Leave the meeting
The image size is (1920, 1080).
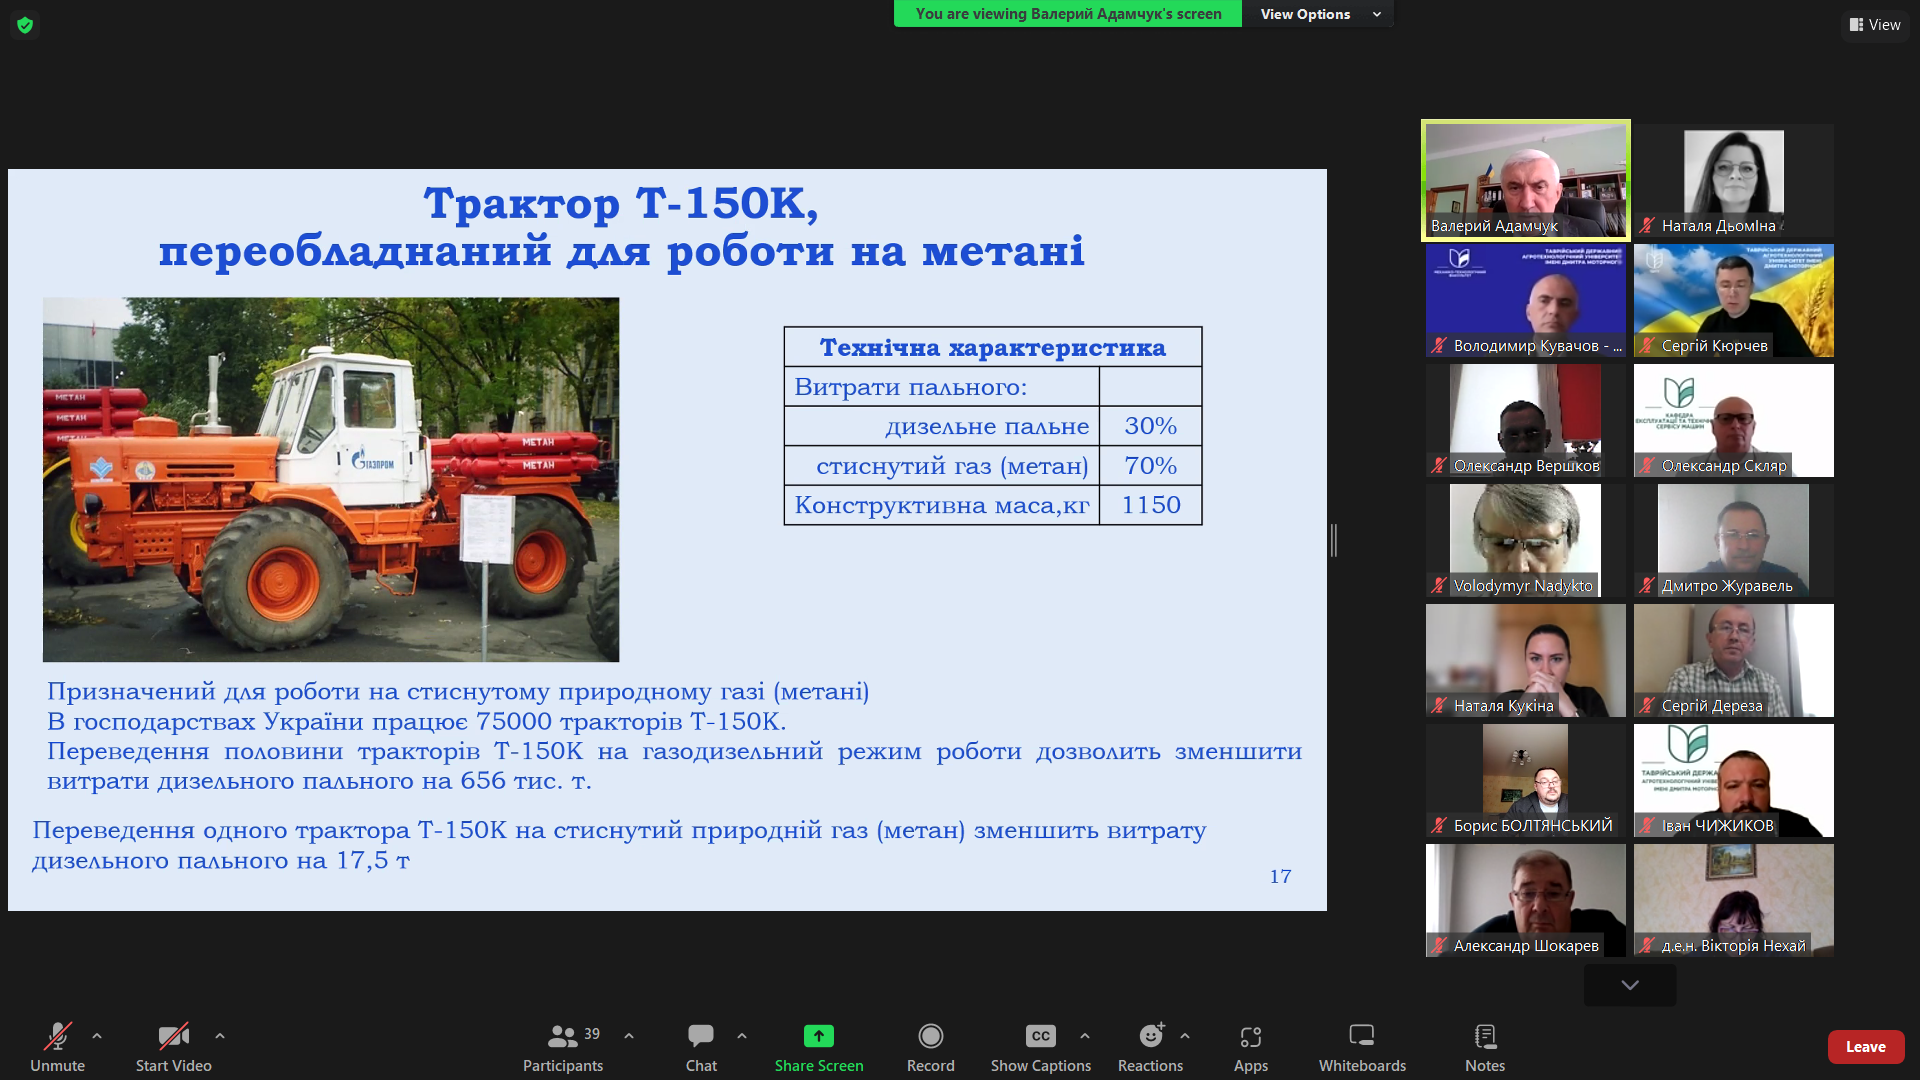[1865, 1047]
